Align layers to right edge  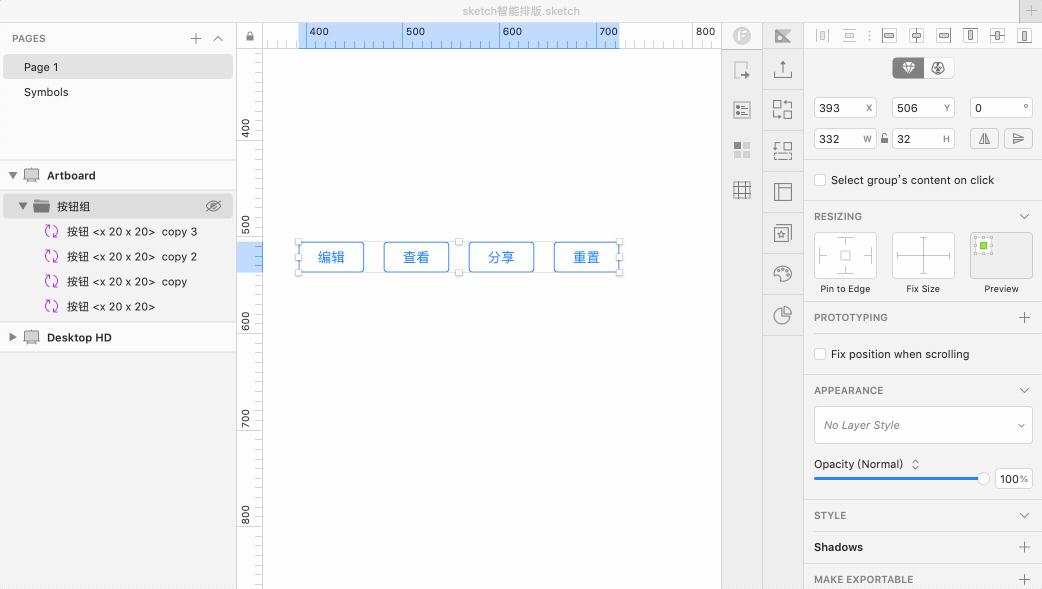[x=944, y=35]
